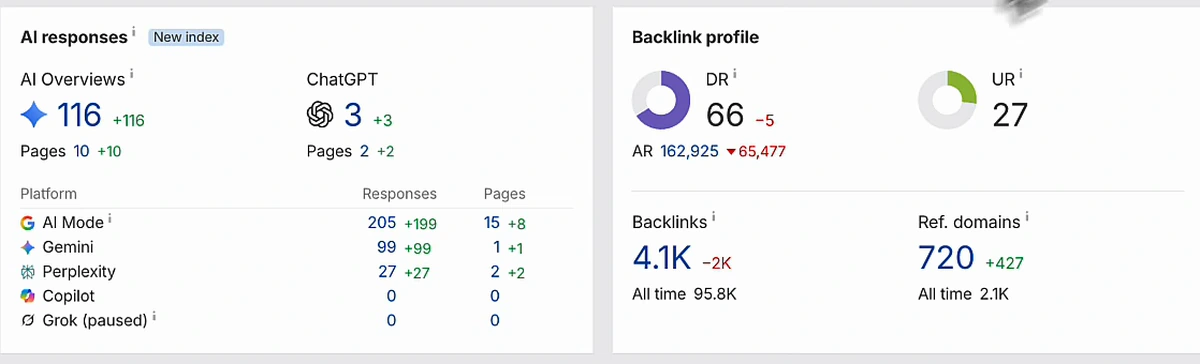The image size is (1200, 364).
Task: Click the ChatGPT logo icon
Action: coord(320,116)
